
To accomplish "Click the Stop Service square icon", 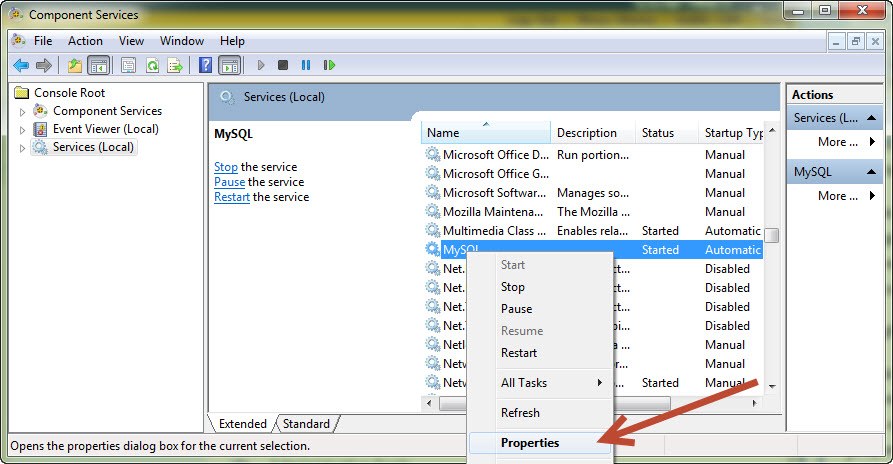I will click(x=283, y=65).
